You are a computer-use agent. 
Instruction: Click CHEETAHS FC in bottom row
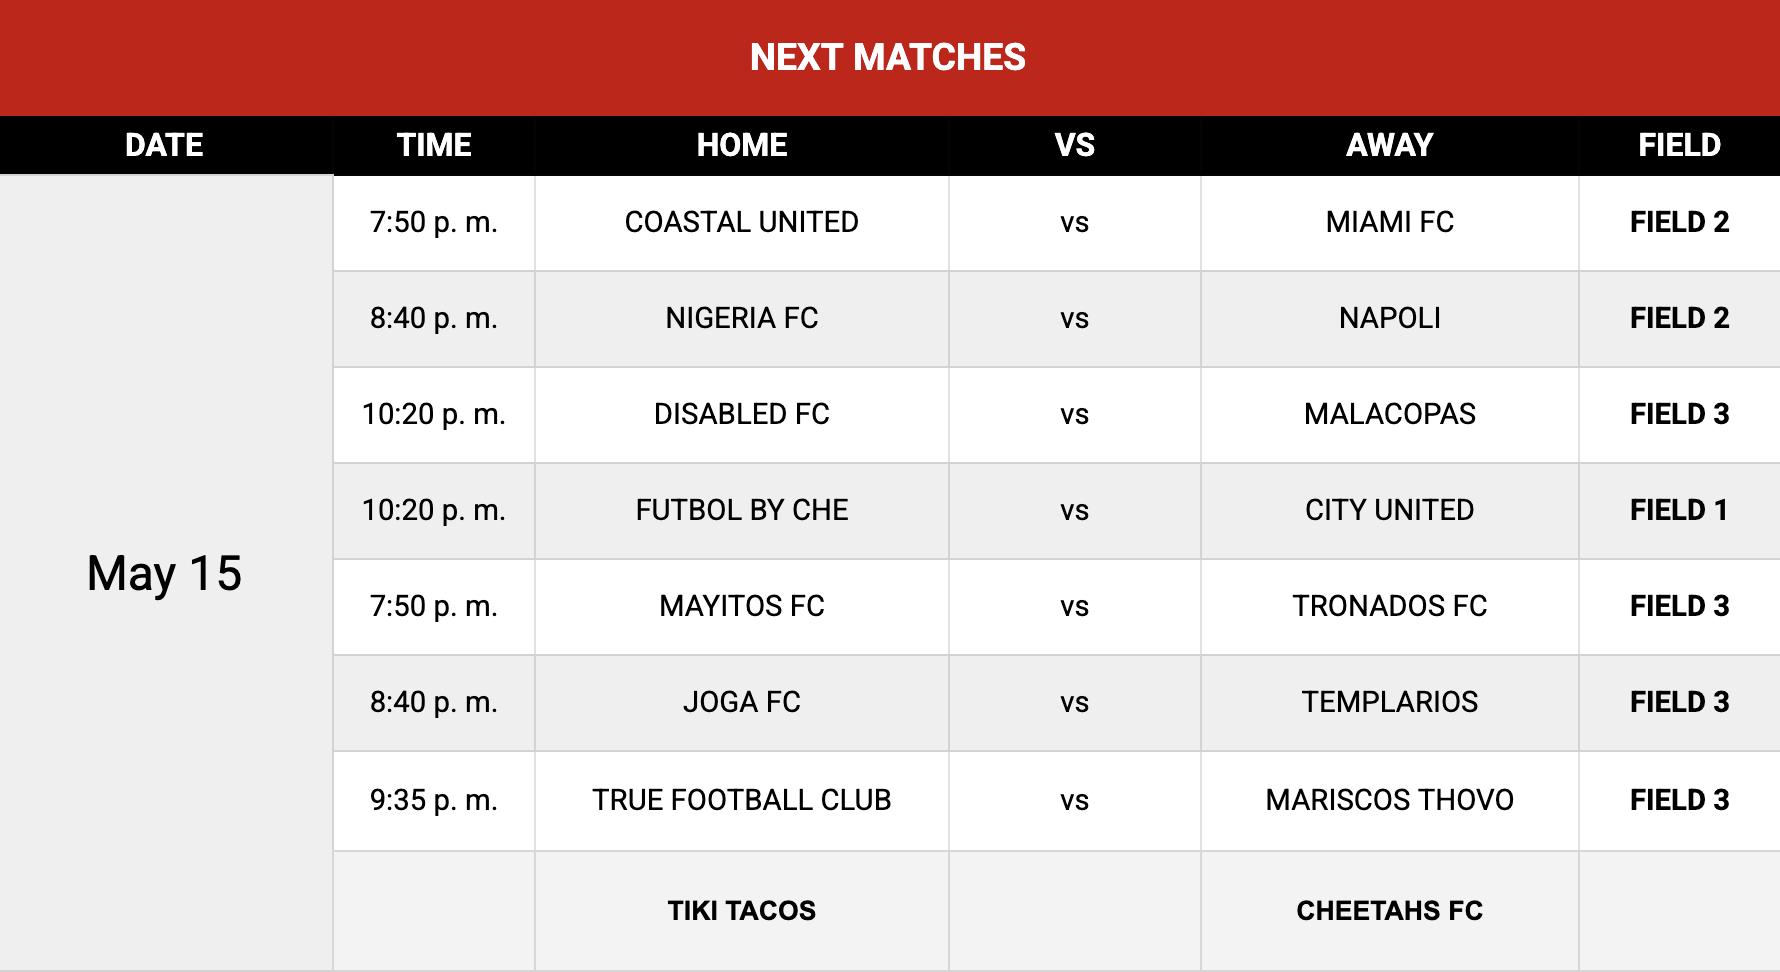(1390, 910)
